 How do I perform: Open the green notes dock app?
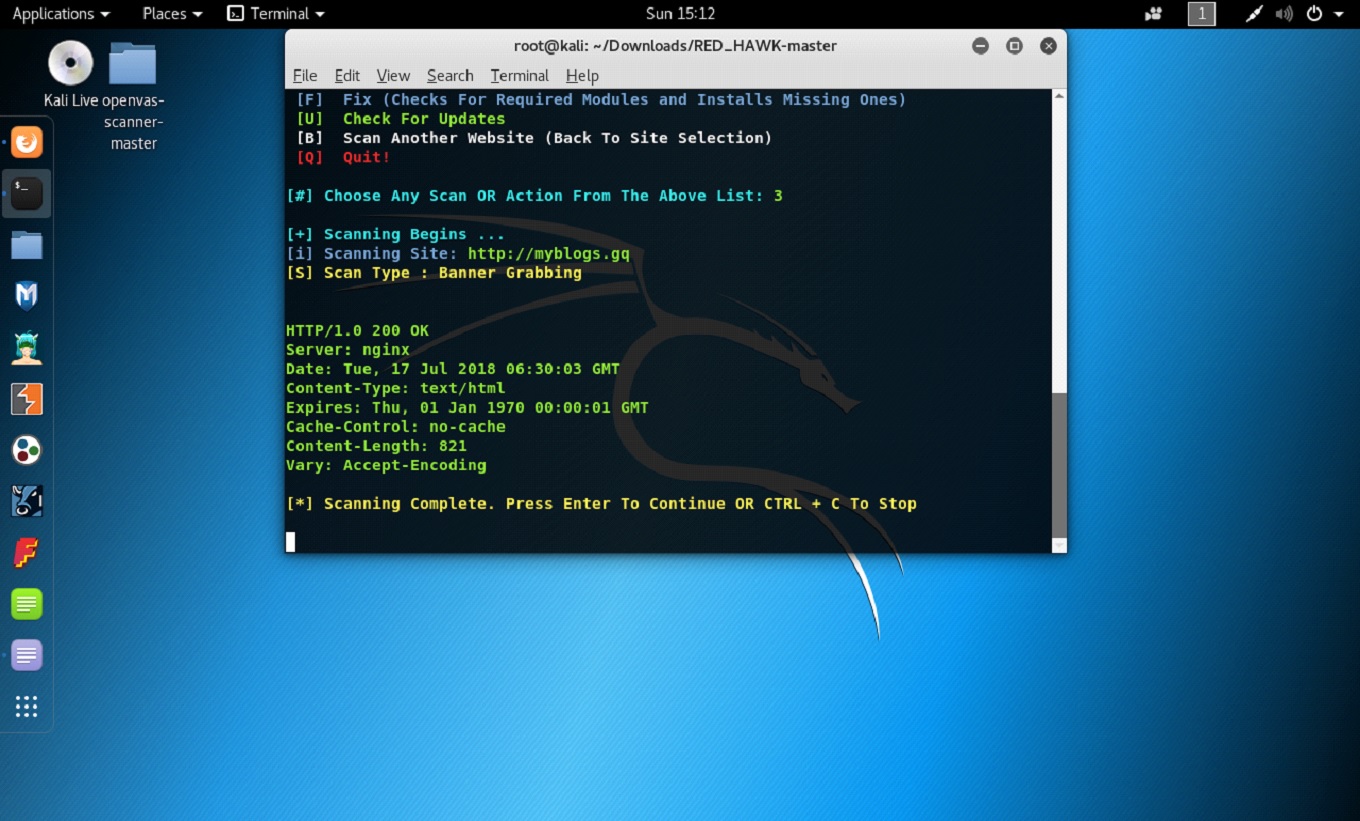pos(27,604)
